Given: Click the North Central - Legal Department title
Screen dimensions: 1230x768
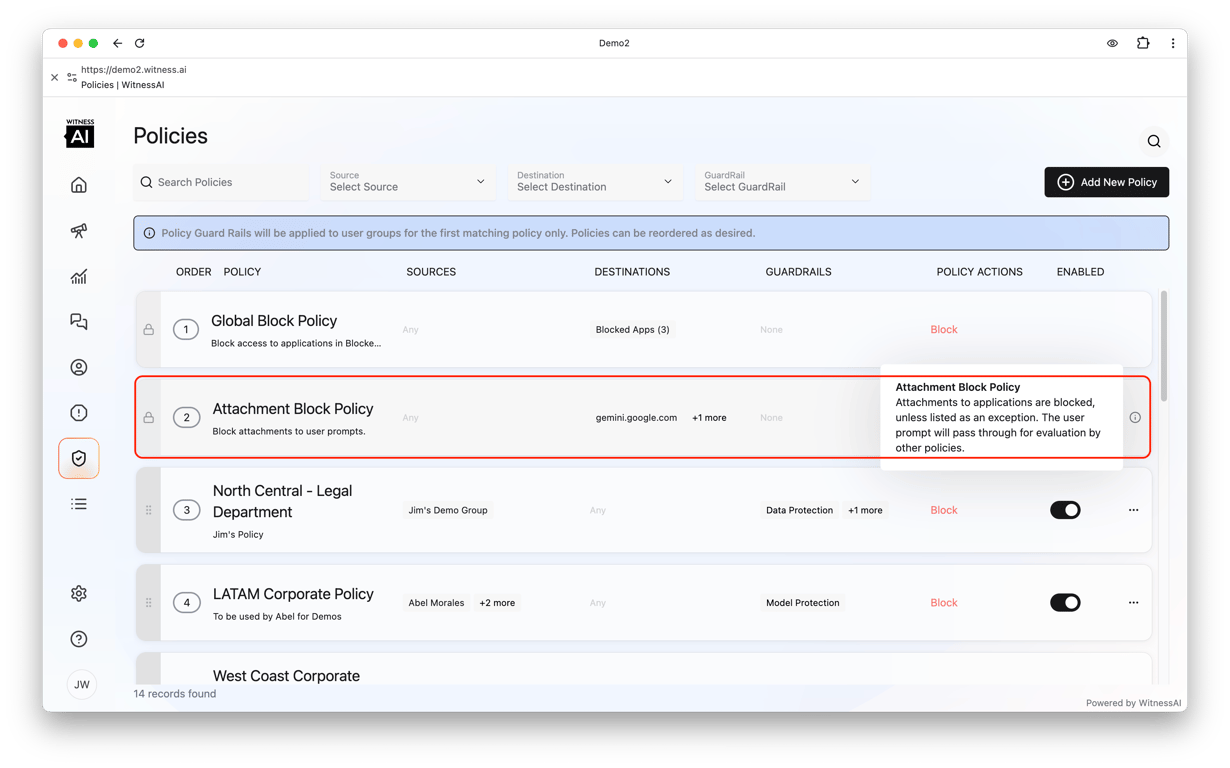Looking at the screenshot, I should (282, 501).
